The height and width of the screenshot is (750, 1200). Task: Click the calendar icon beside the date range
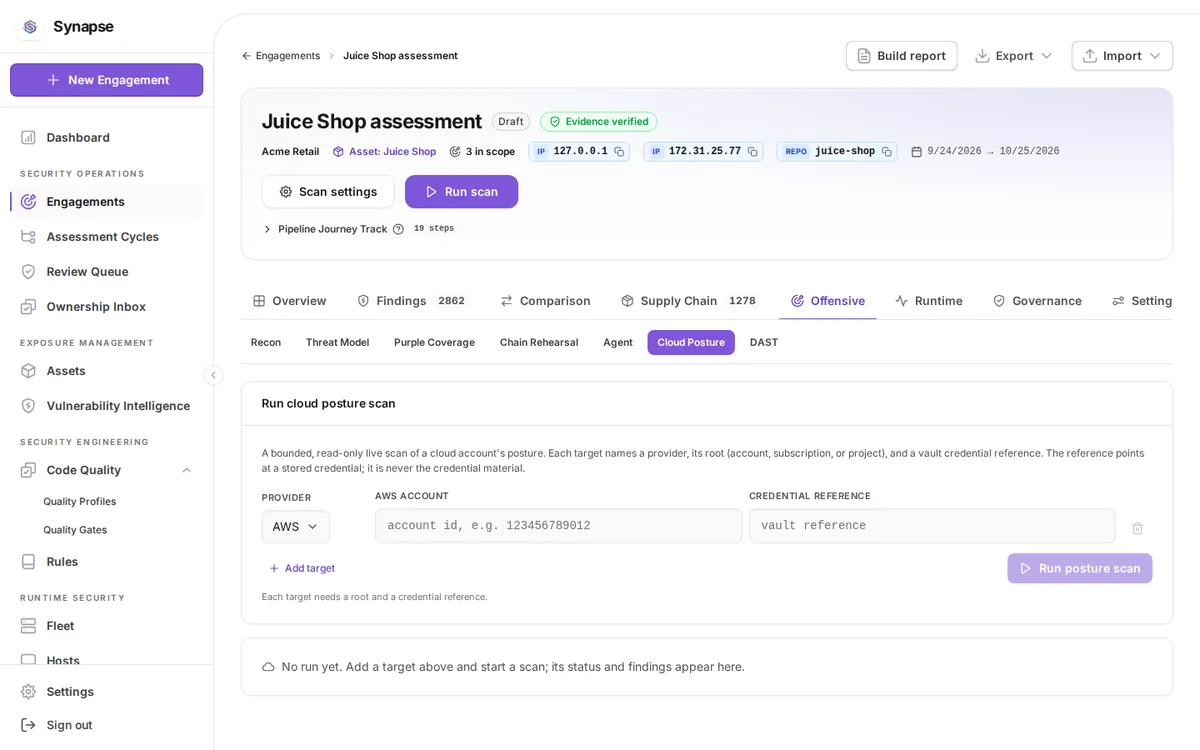pyautogui.click(x=916, y=152)
